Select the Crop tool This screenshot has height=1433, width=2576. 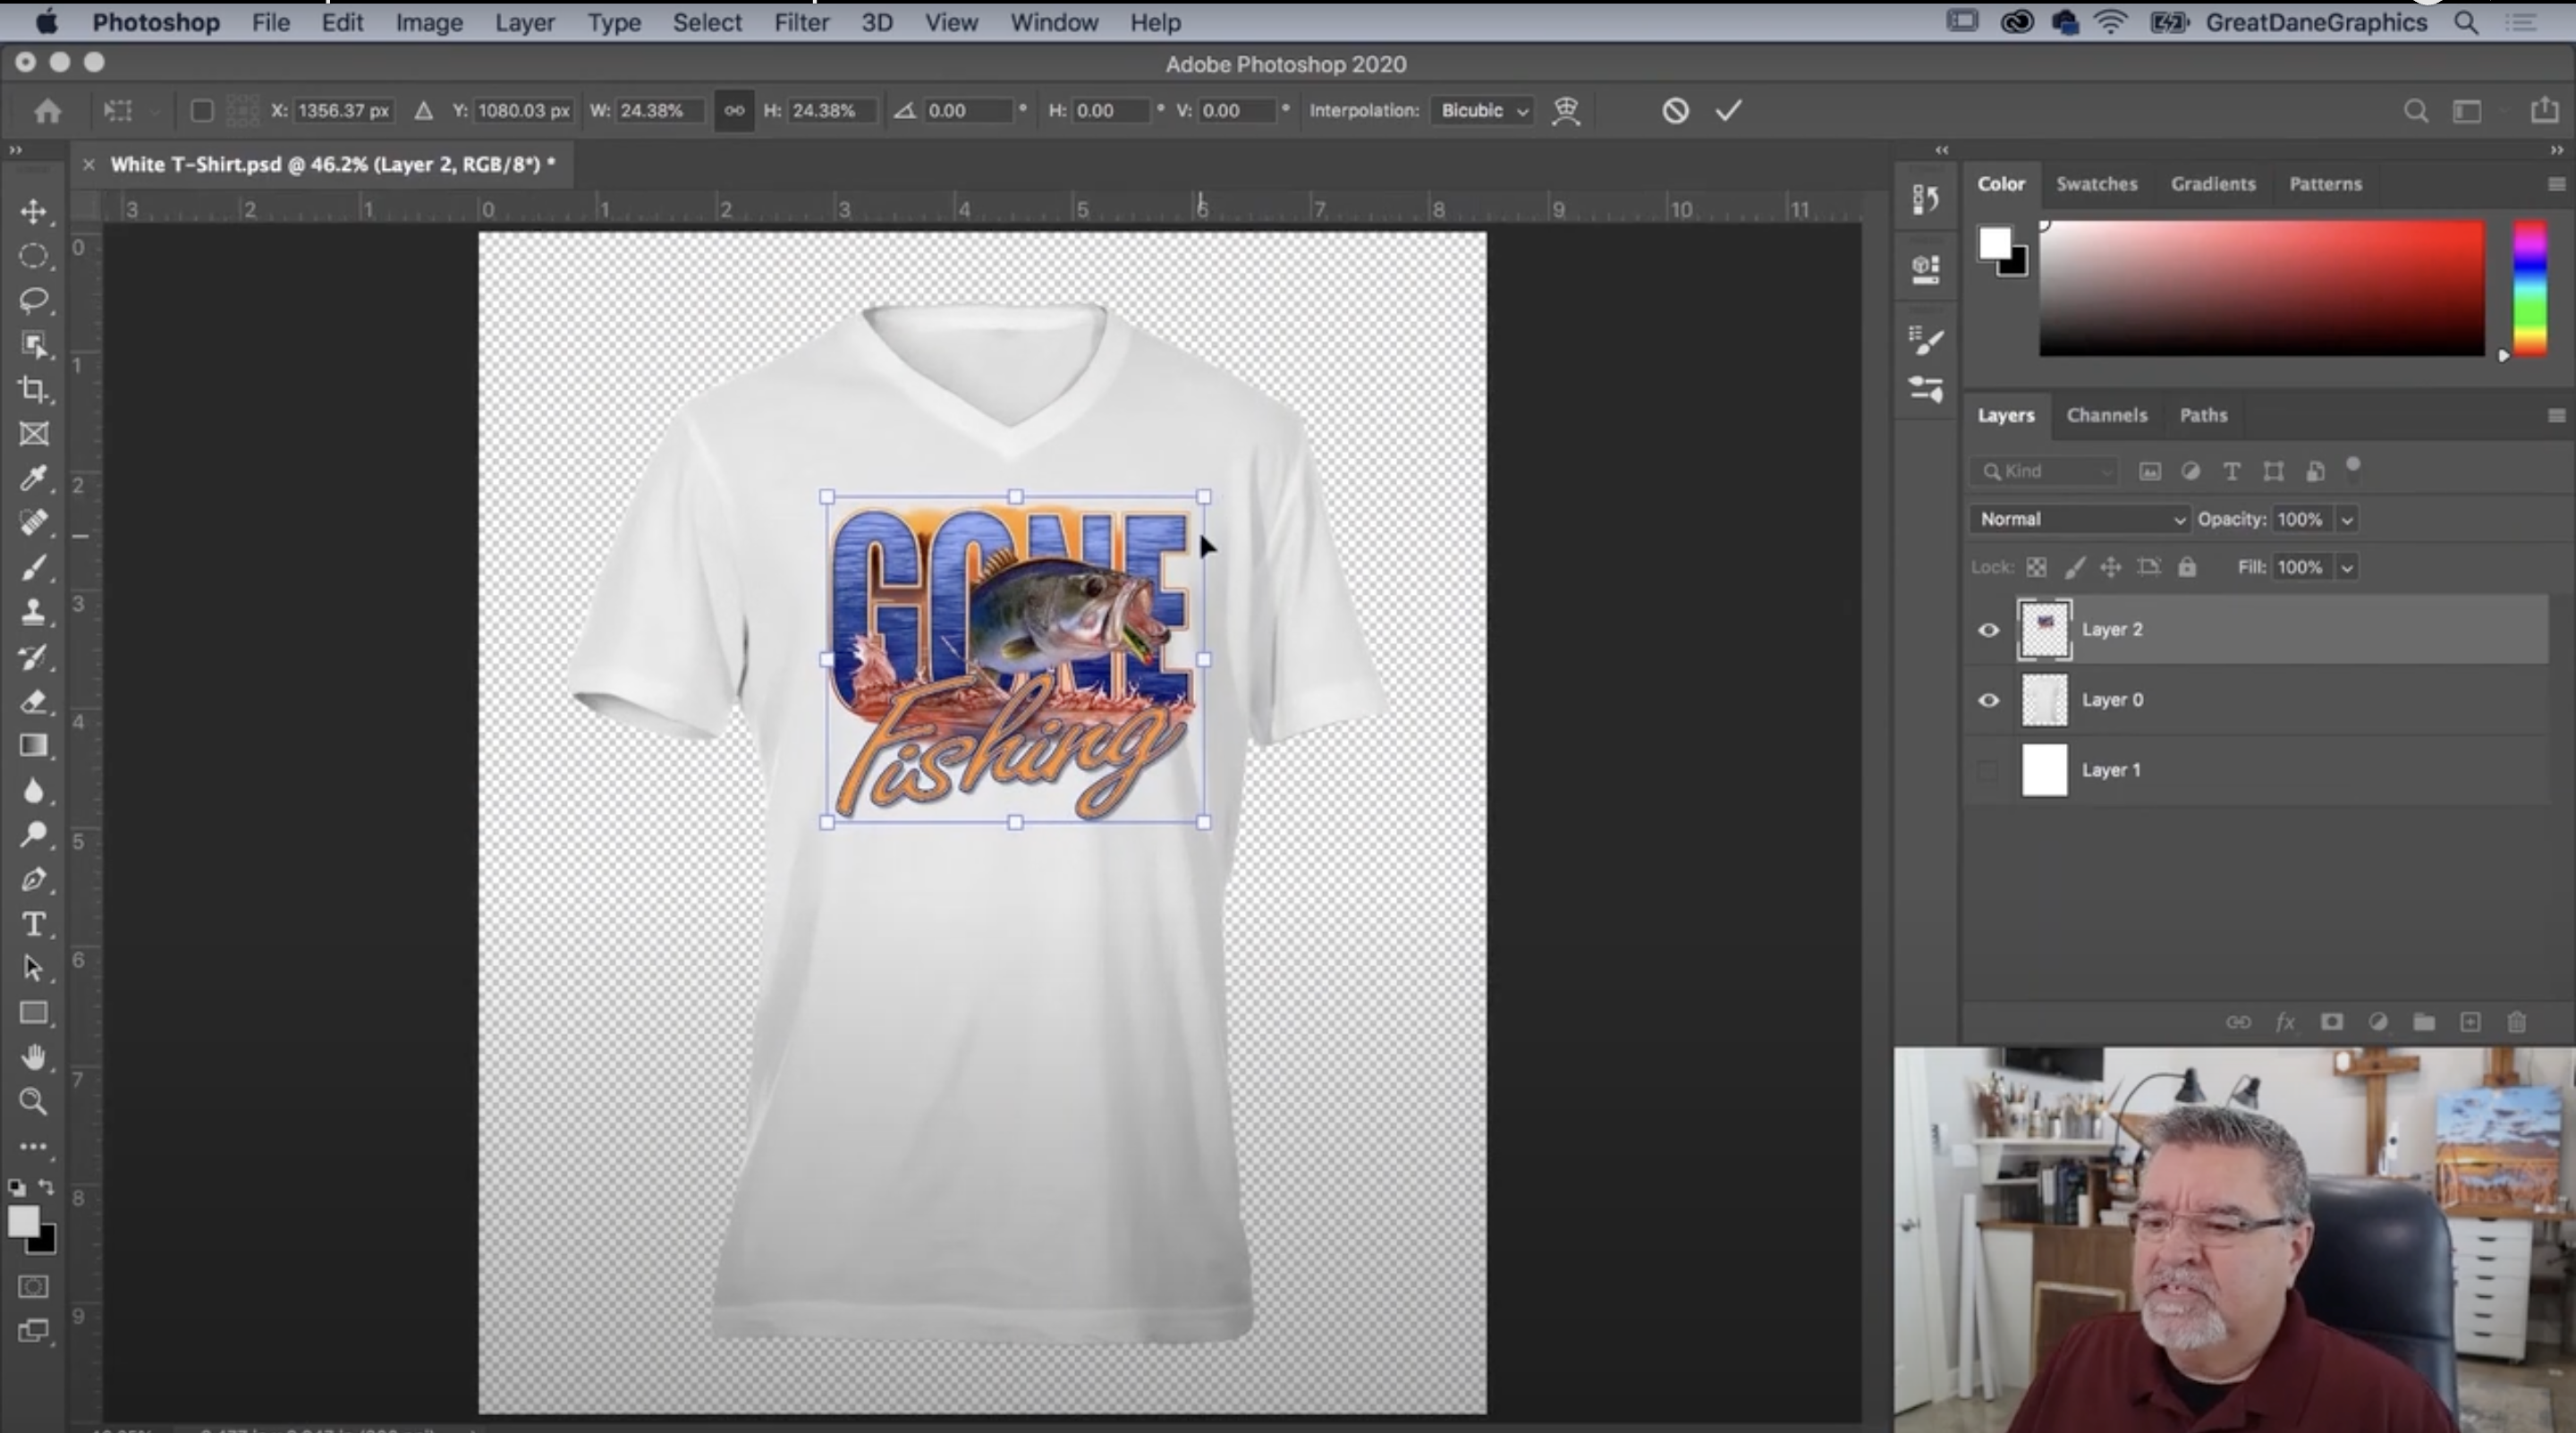33,390
